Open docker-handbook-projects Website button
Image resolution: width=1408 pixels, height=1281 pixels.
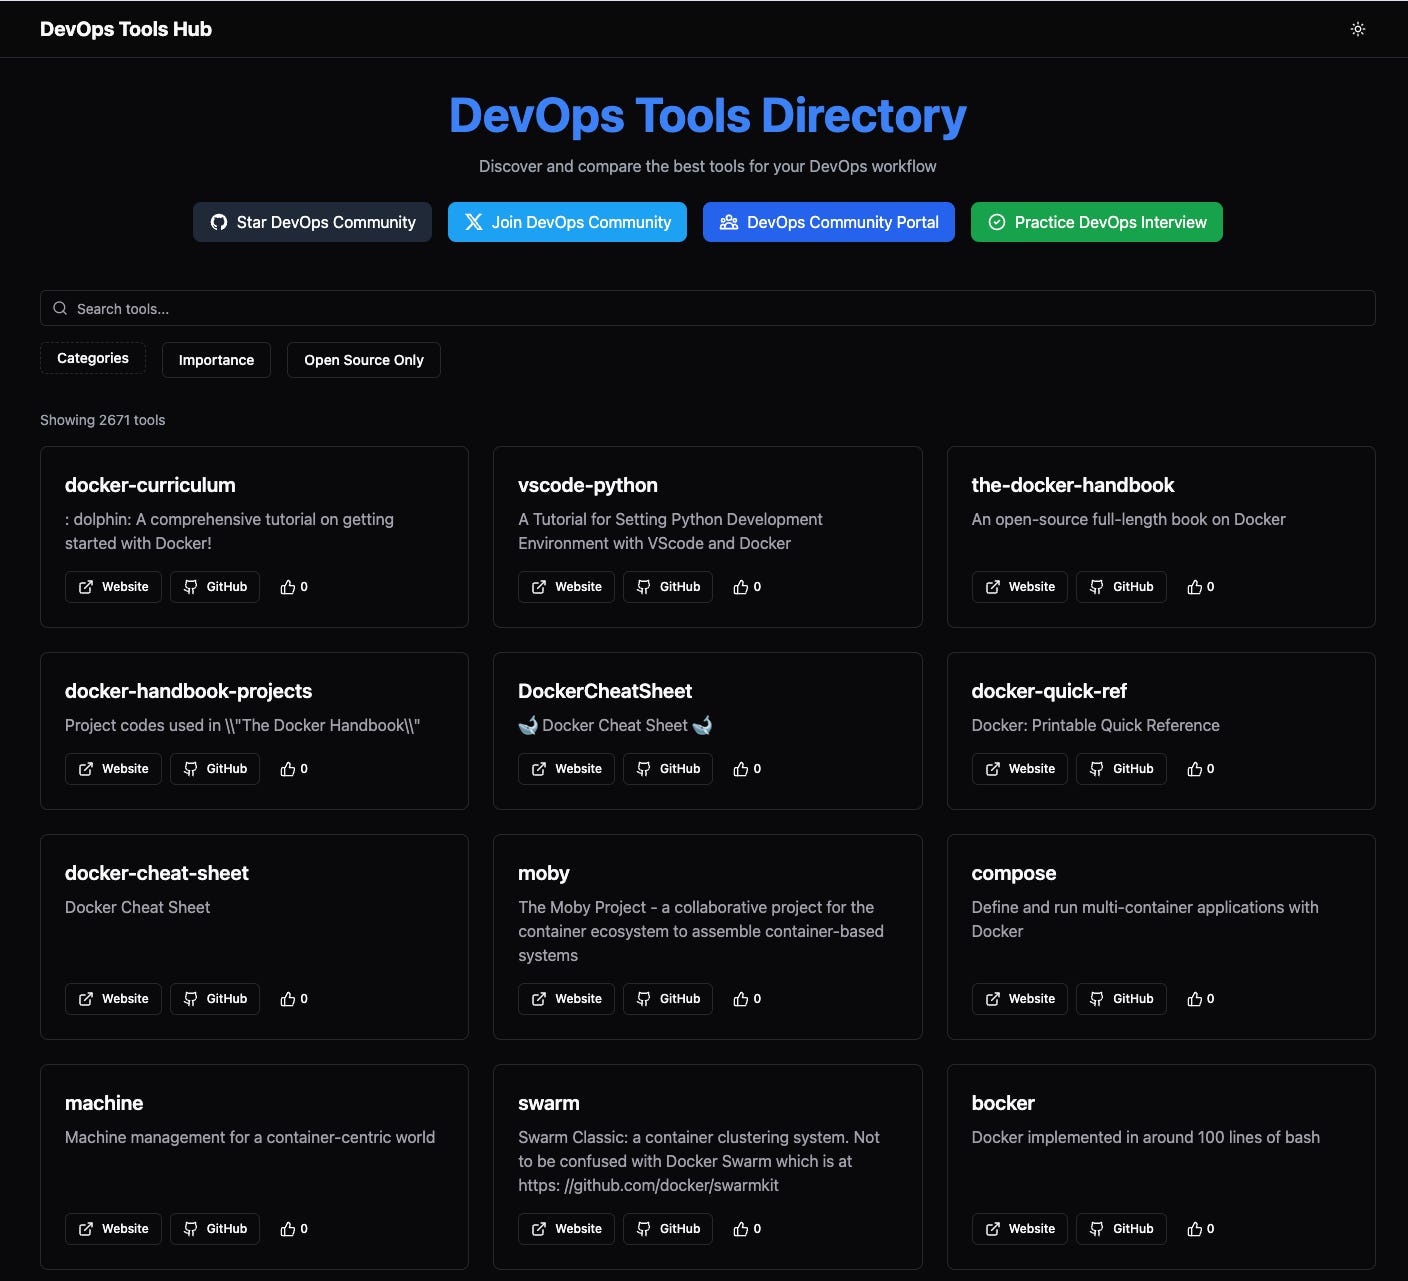[113, 769]
